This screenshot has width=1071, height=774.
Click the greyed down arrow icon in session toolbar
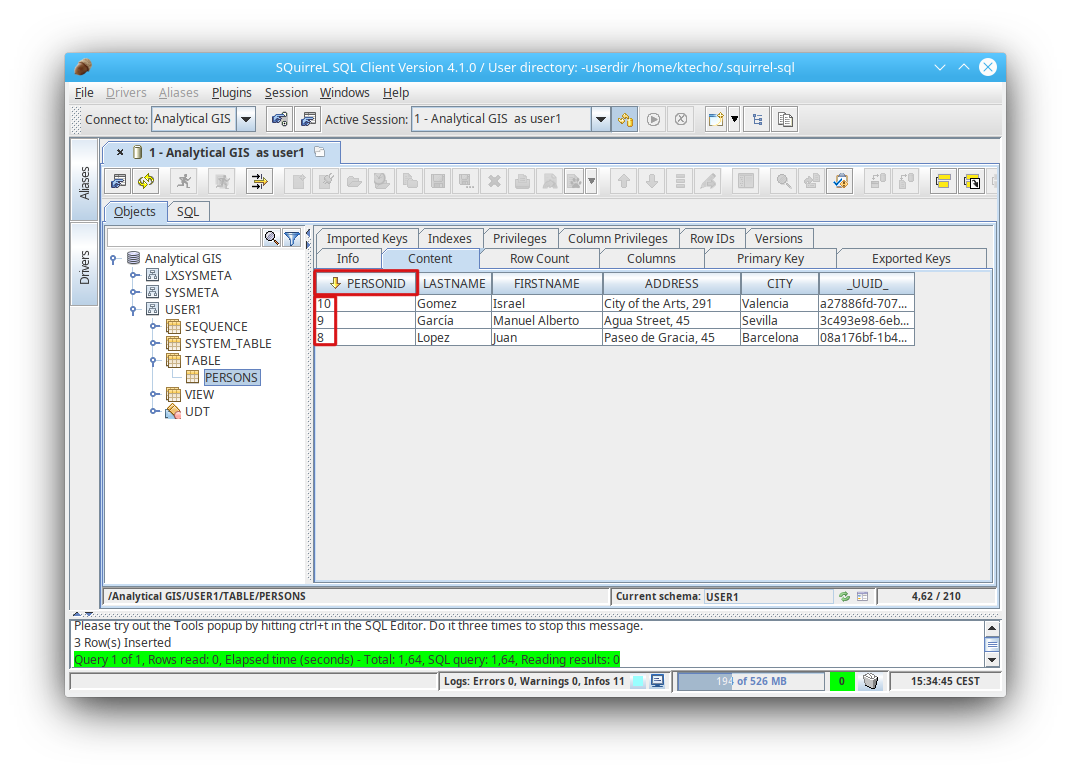tap(652, 181)
